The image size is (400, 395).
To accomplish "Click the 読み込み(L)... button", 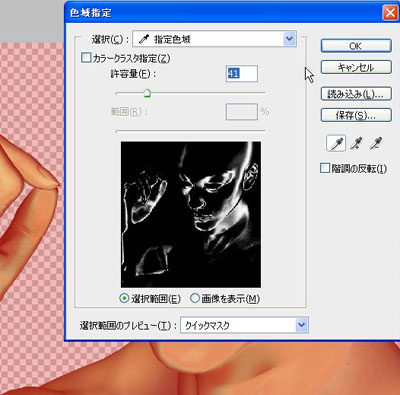I will (x=356, y=94).
